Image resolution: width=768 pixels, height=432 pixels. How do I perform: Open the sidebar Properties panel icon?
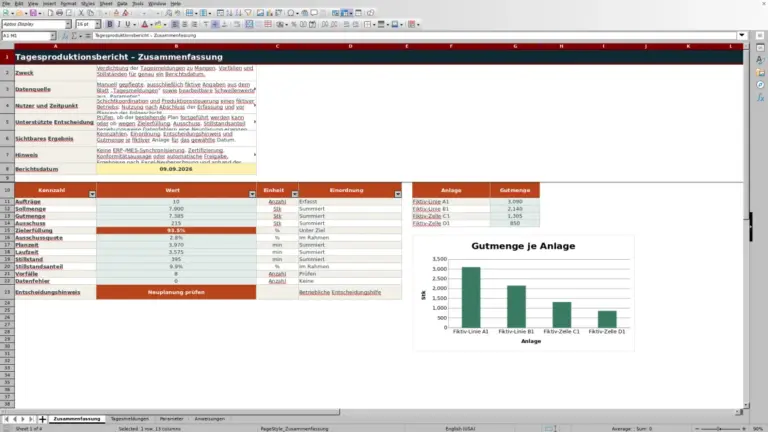(760, 48)
